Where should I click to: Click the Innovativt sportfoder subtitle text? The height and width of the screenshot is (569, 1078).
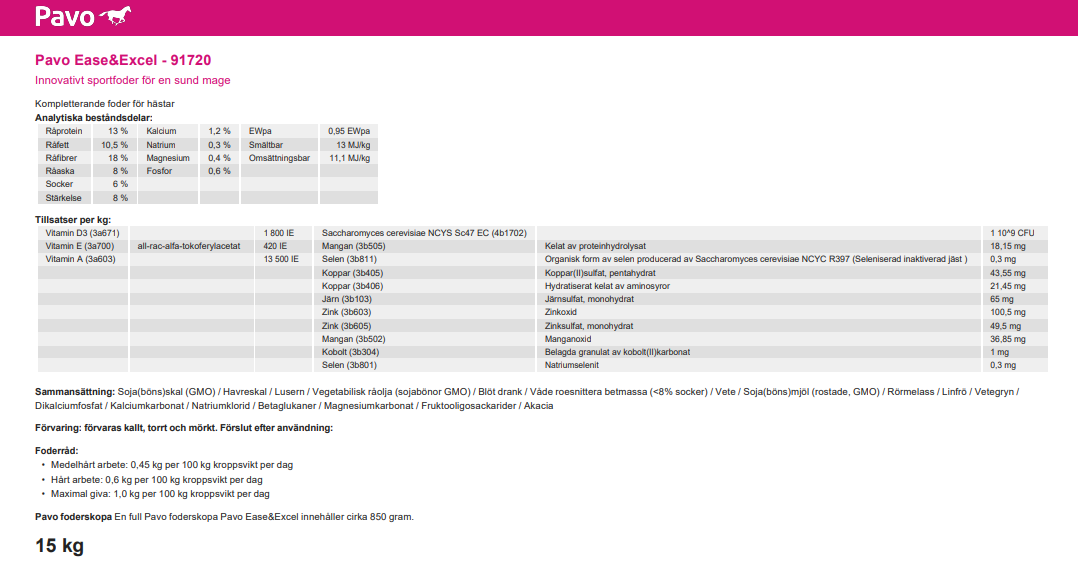tap(133, 80)
